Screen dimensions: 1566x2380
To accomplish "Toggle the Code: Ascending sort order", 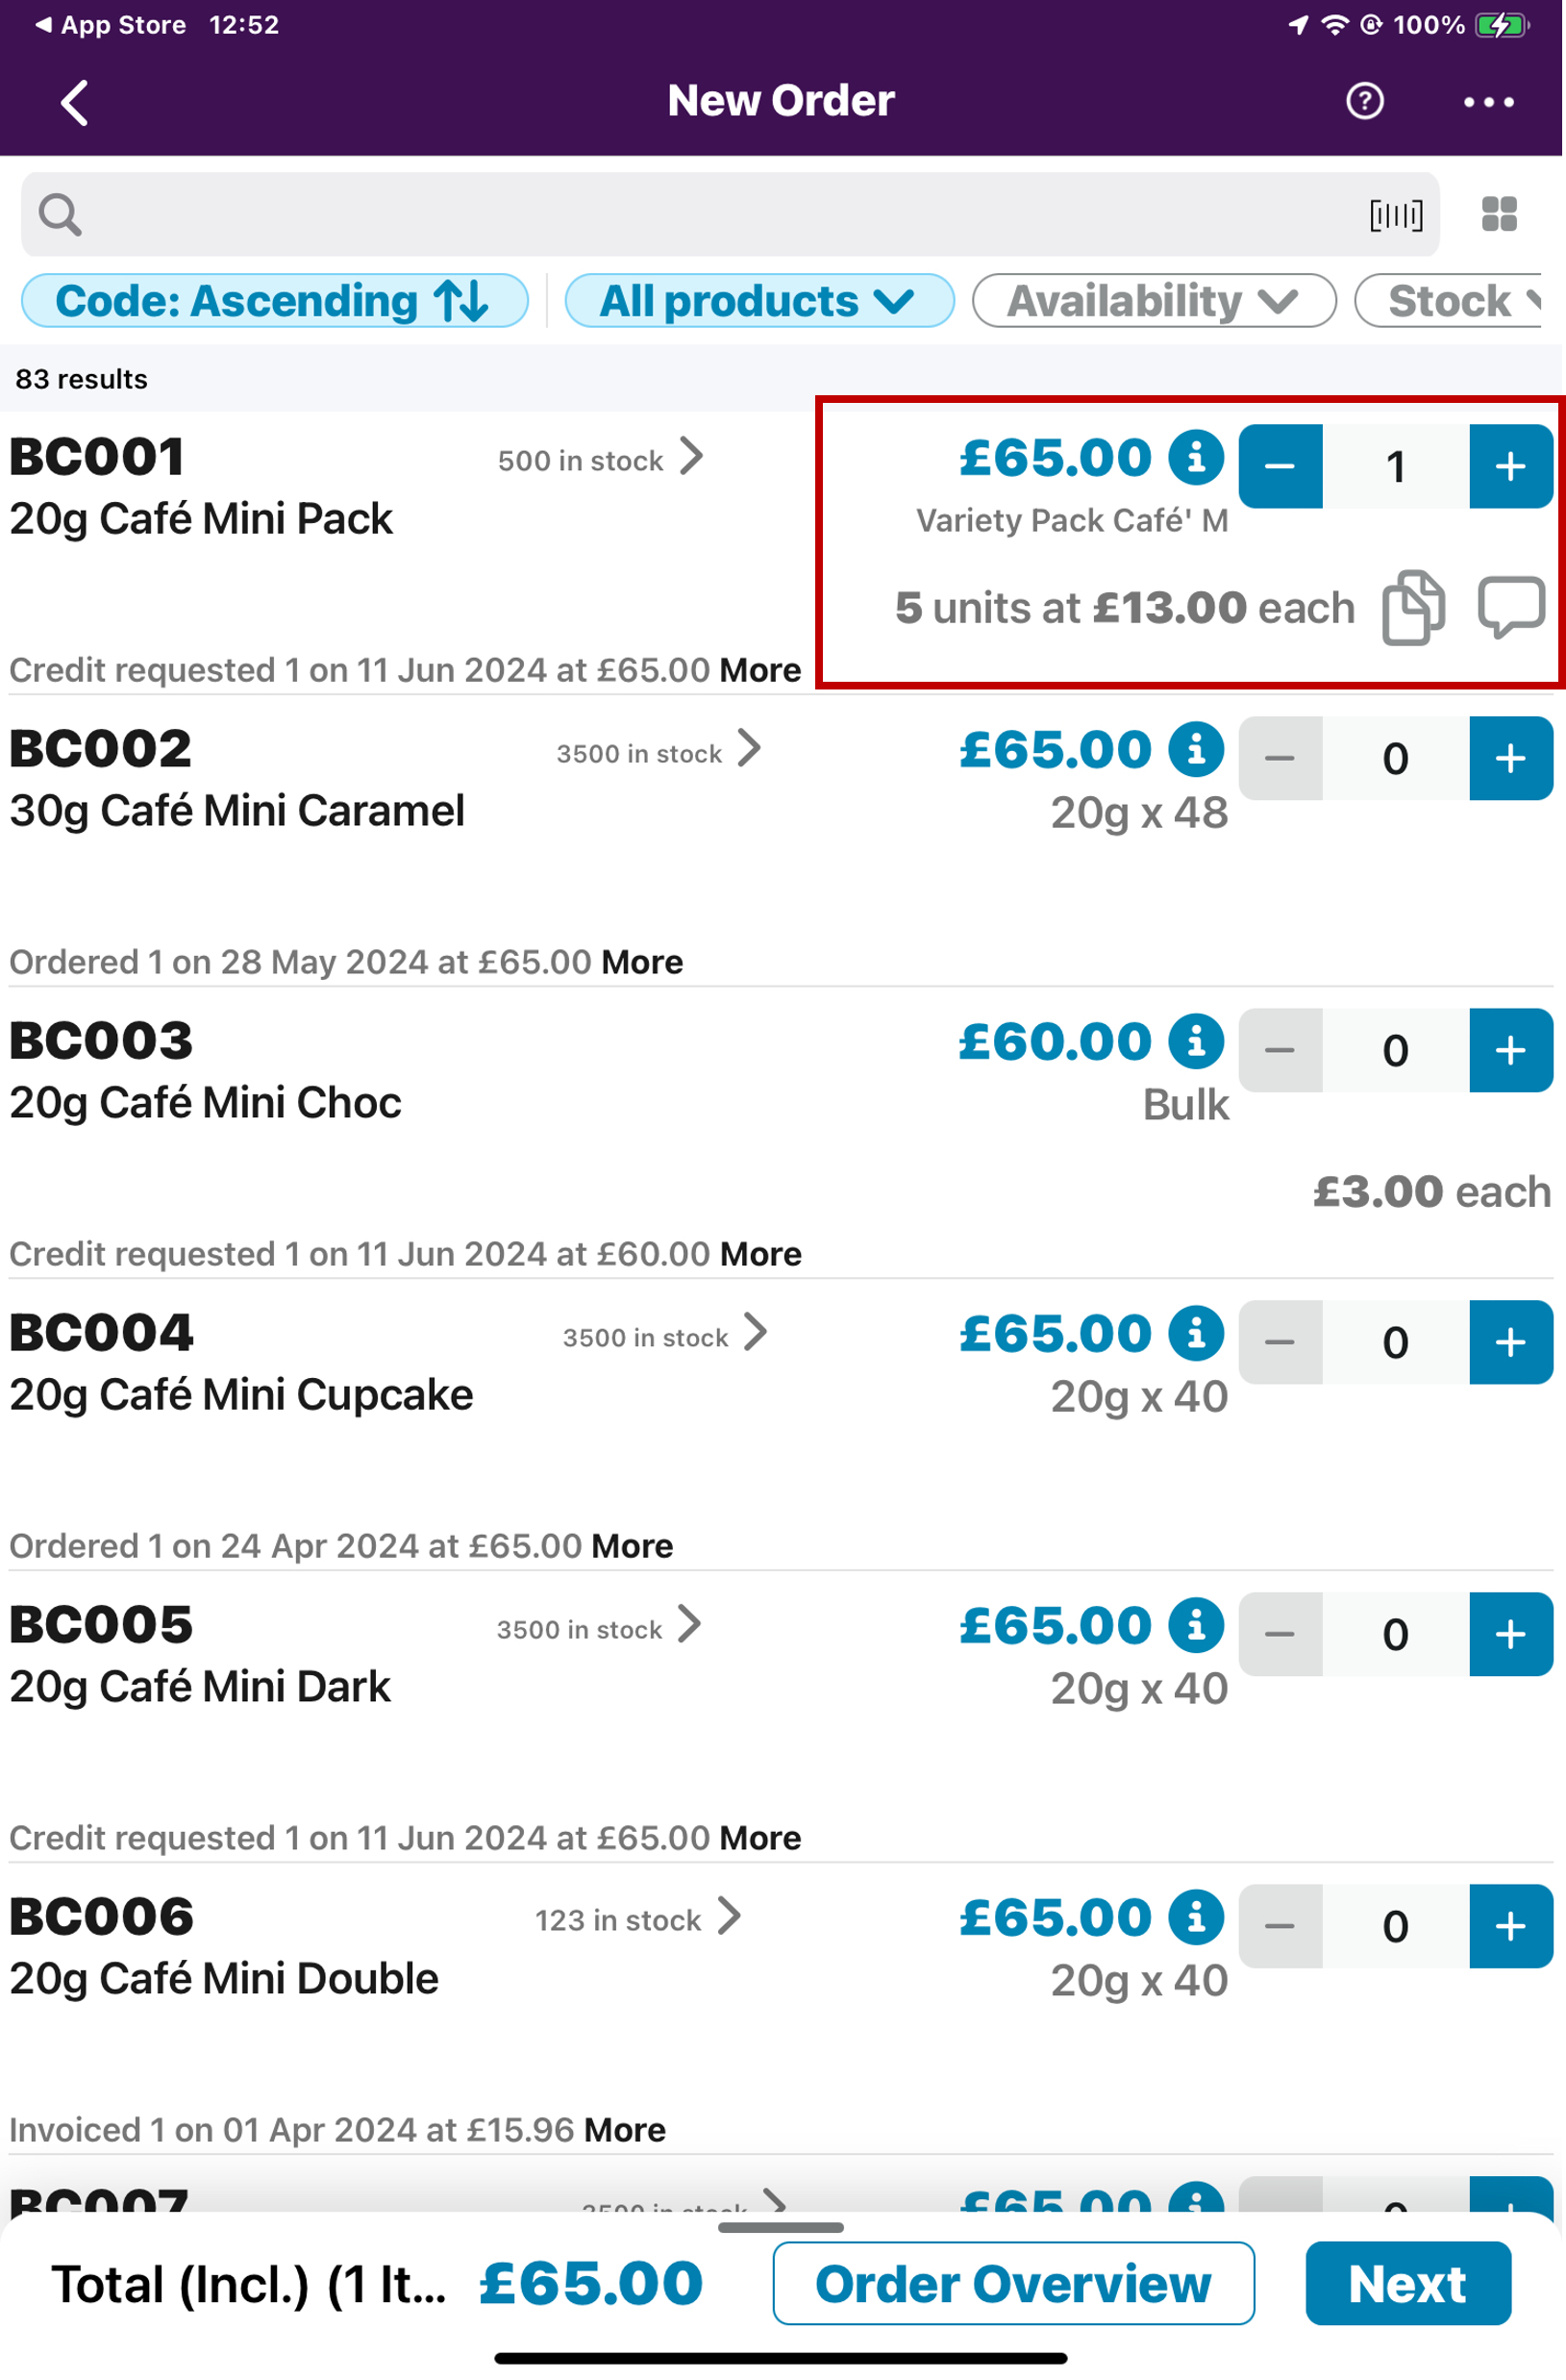I will (274, 301).
